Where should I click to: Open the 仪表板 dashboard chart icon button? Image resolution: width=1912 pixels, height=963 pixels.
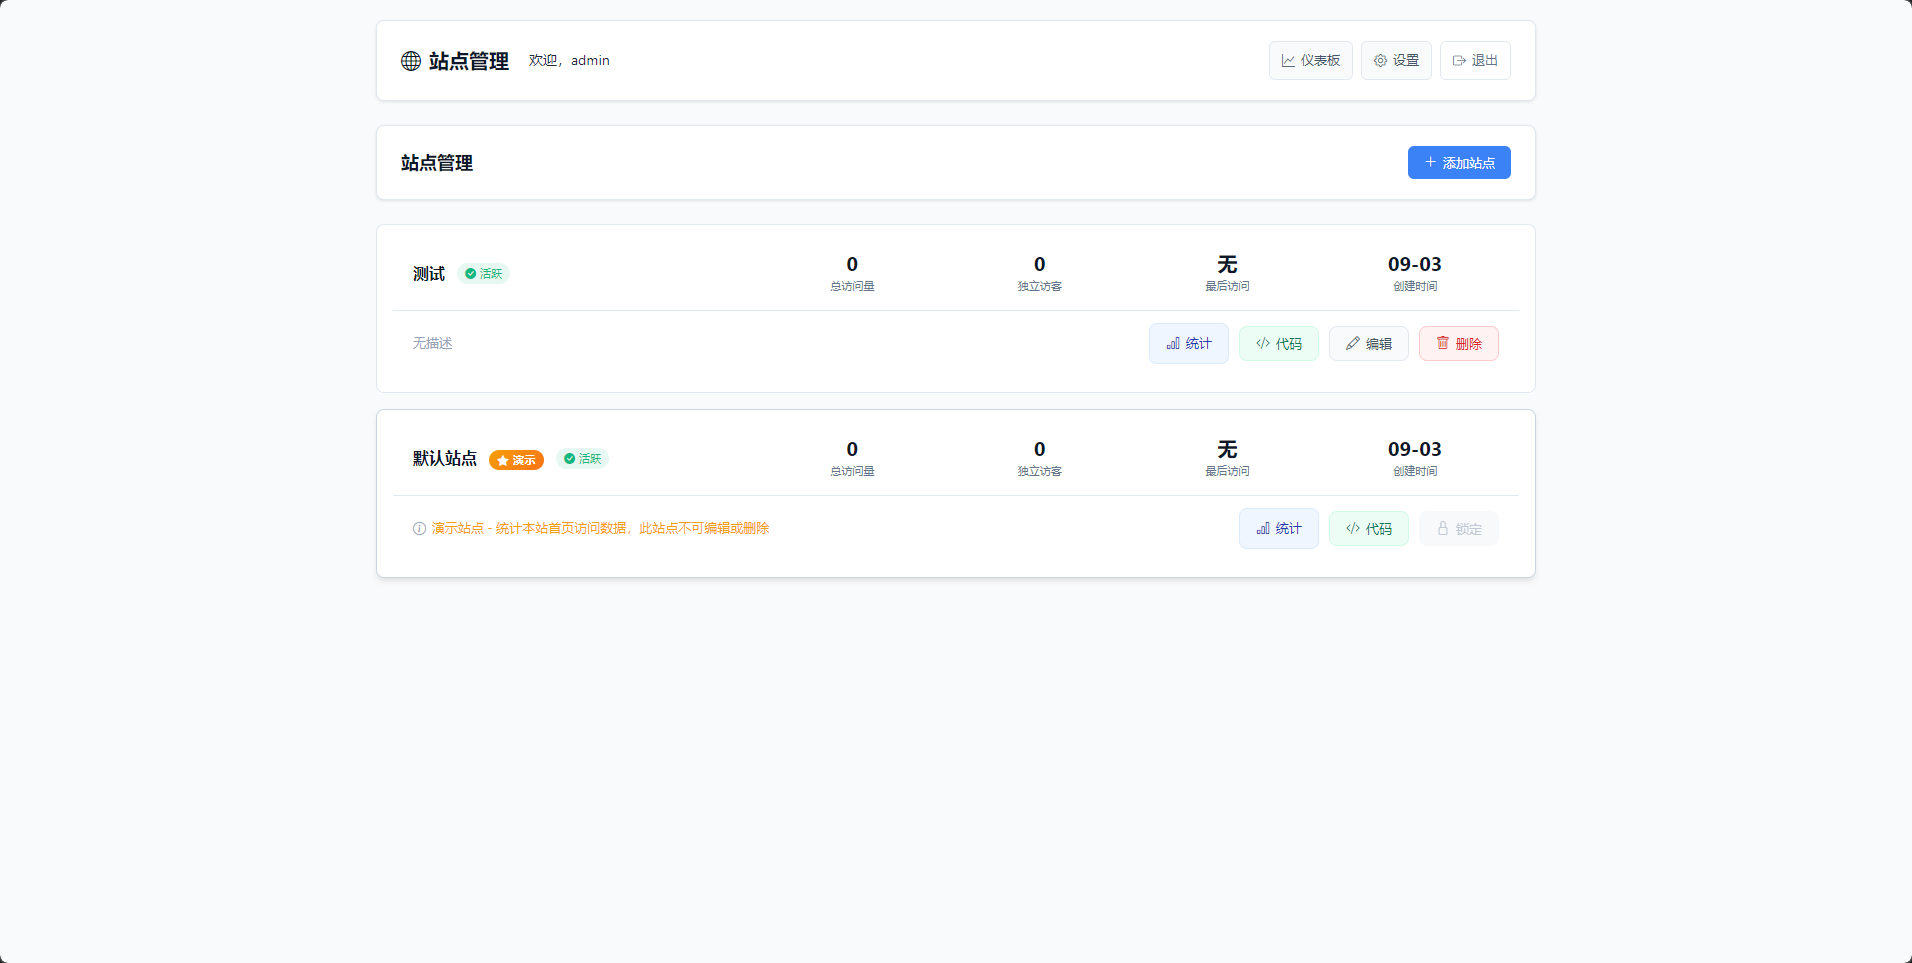pos(1310,61)
